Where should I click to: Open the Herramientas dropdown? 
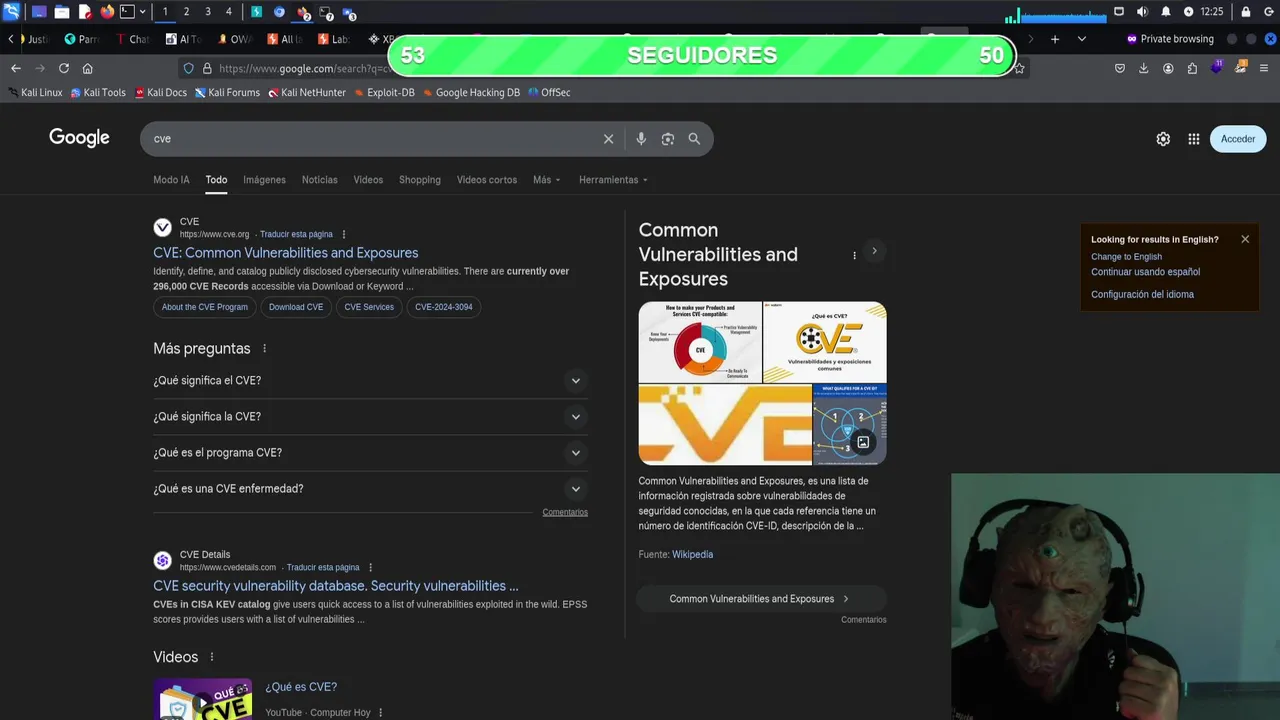pyautogui.click(x=613, y=180)
